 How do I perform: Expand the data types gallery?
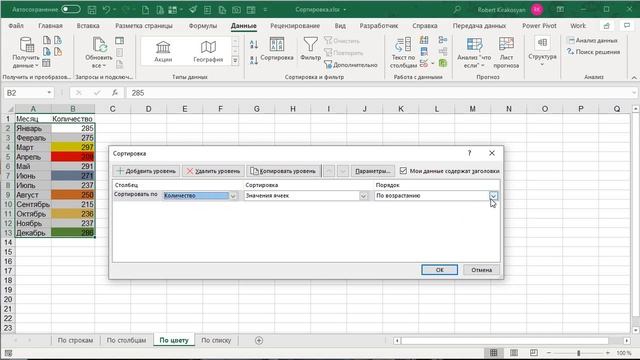[235, 61]
